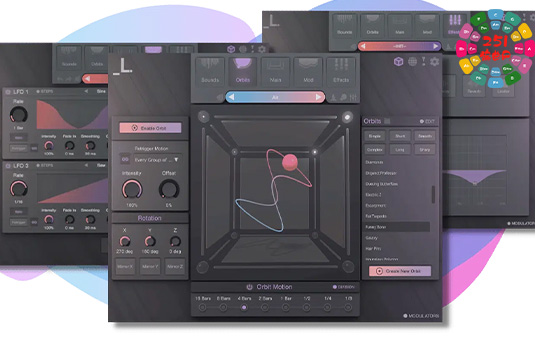Click the Edit toggle in the Orbits list header
Screen dimensions: 535x363
[427, 121]
